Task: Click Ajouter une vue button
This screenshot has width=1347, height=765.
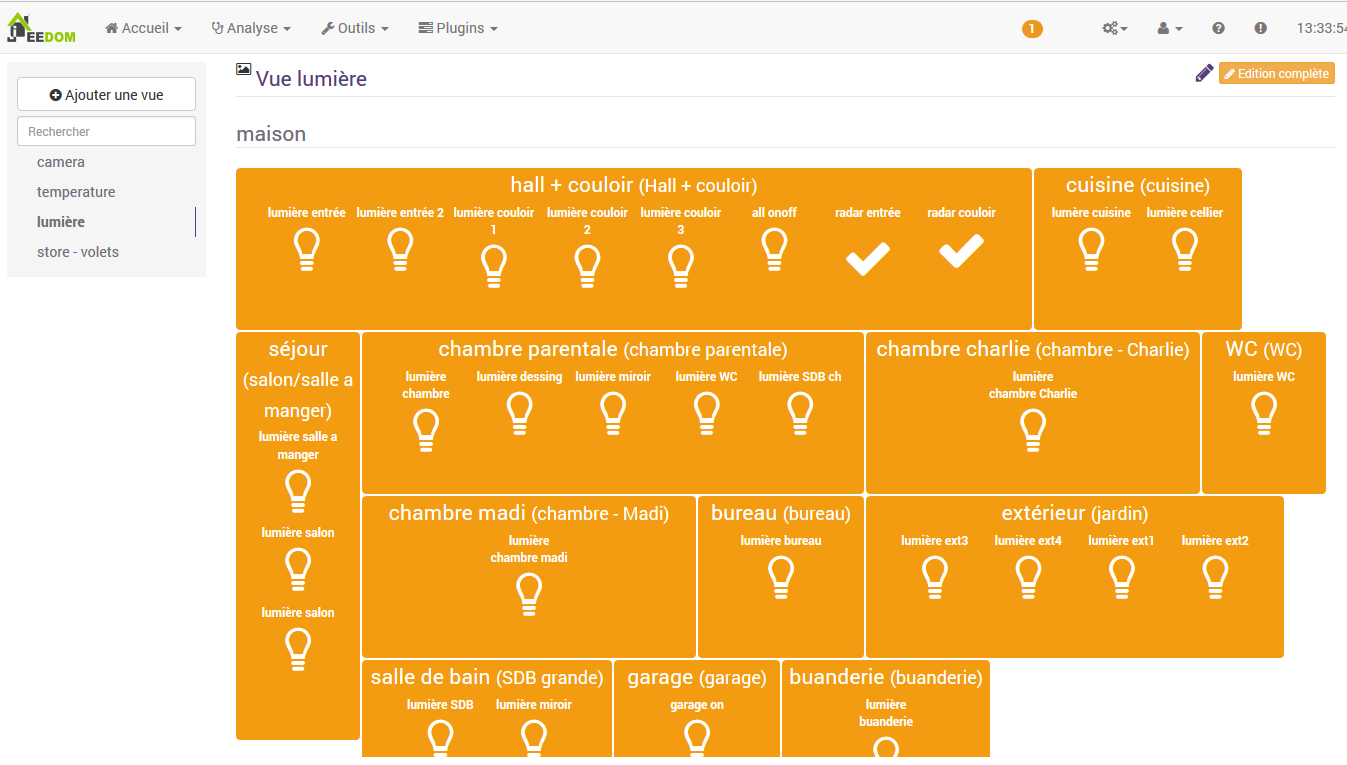Action: coord(106,95)
